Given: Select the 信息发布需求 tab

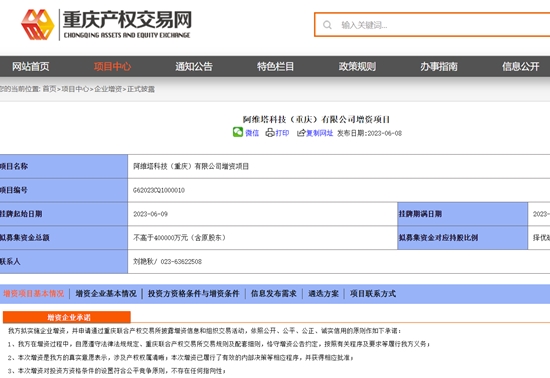Looking at the screenshot, I should pyautogui.click(x=274, y=293).
